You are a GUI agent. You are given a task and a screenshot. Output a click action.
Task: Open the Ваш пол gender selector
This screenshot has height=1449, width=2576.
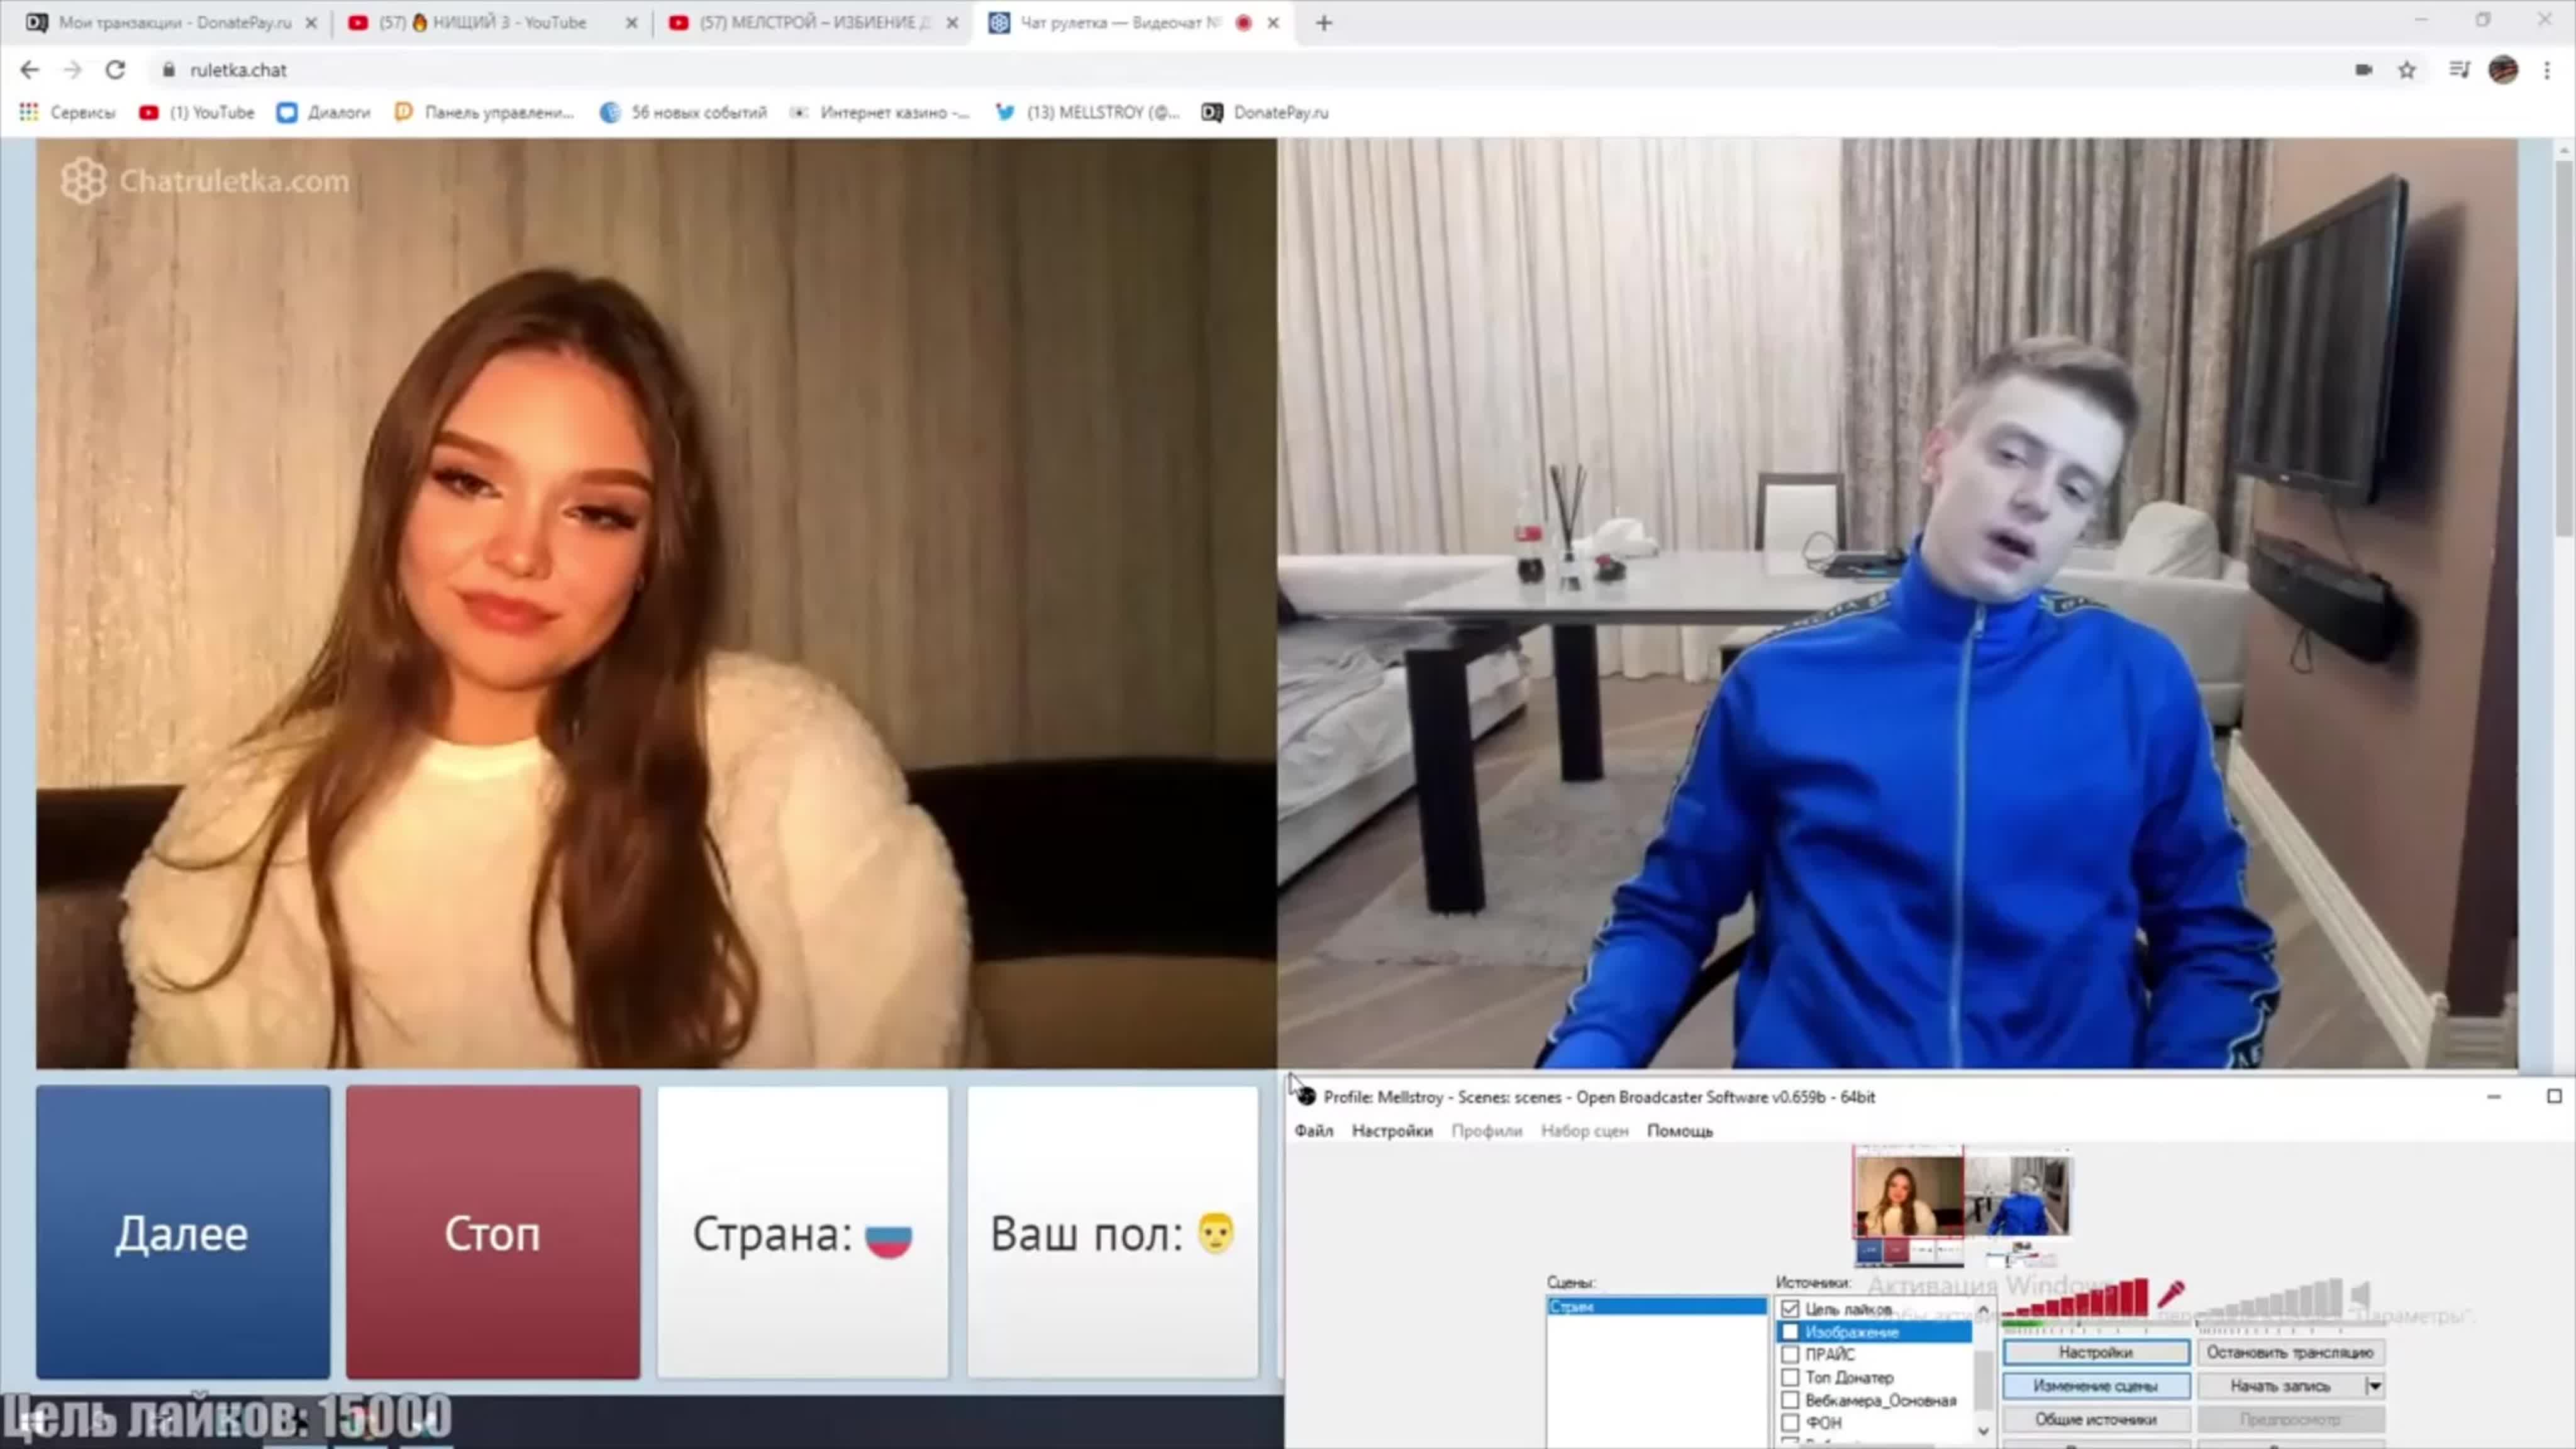(x=1112, y=1233)
